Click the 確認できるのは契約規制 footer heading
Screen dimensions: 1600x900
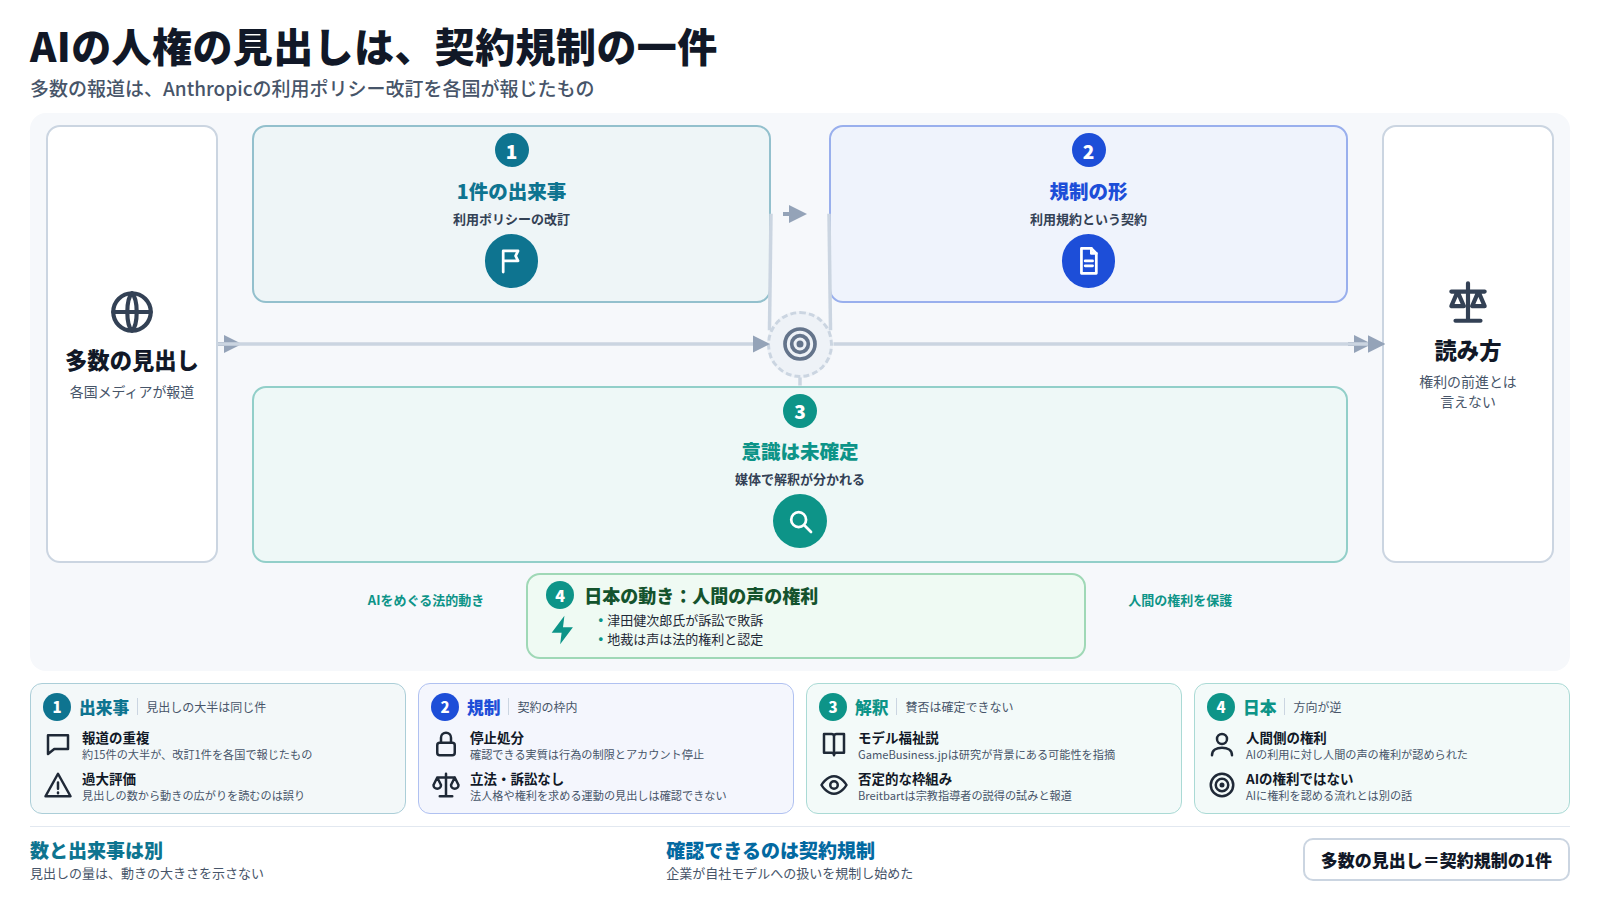770,851
